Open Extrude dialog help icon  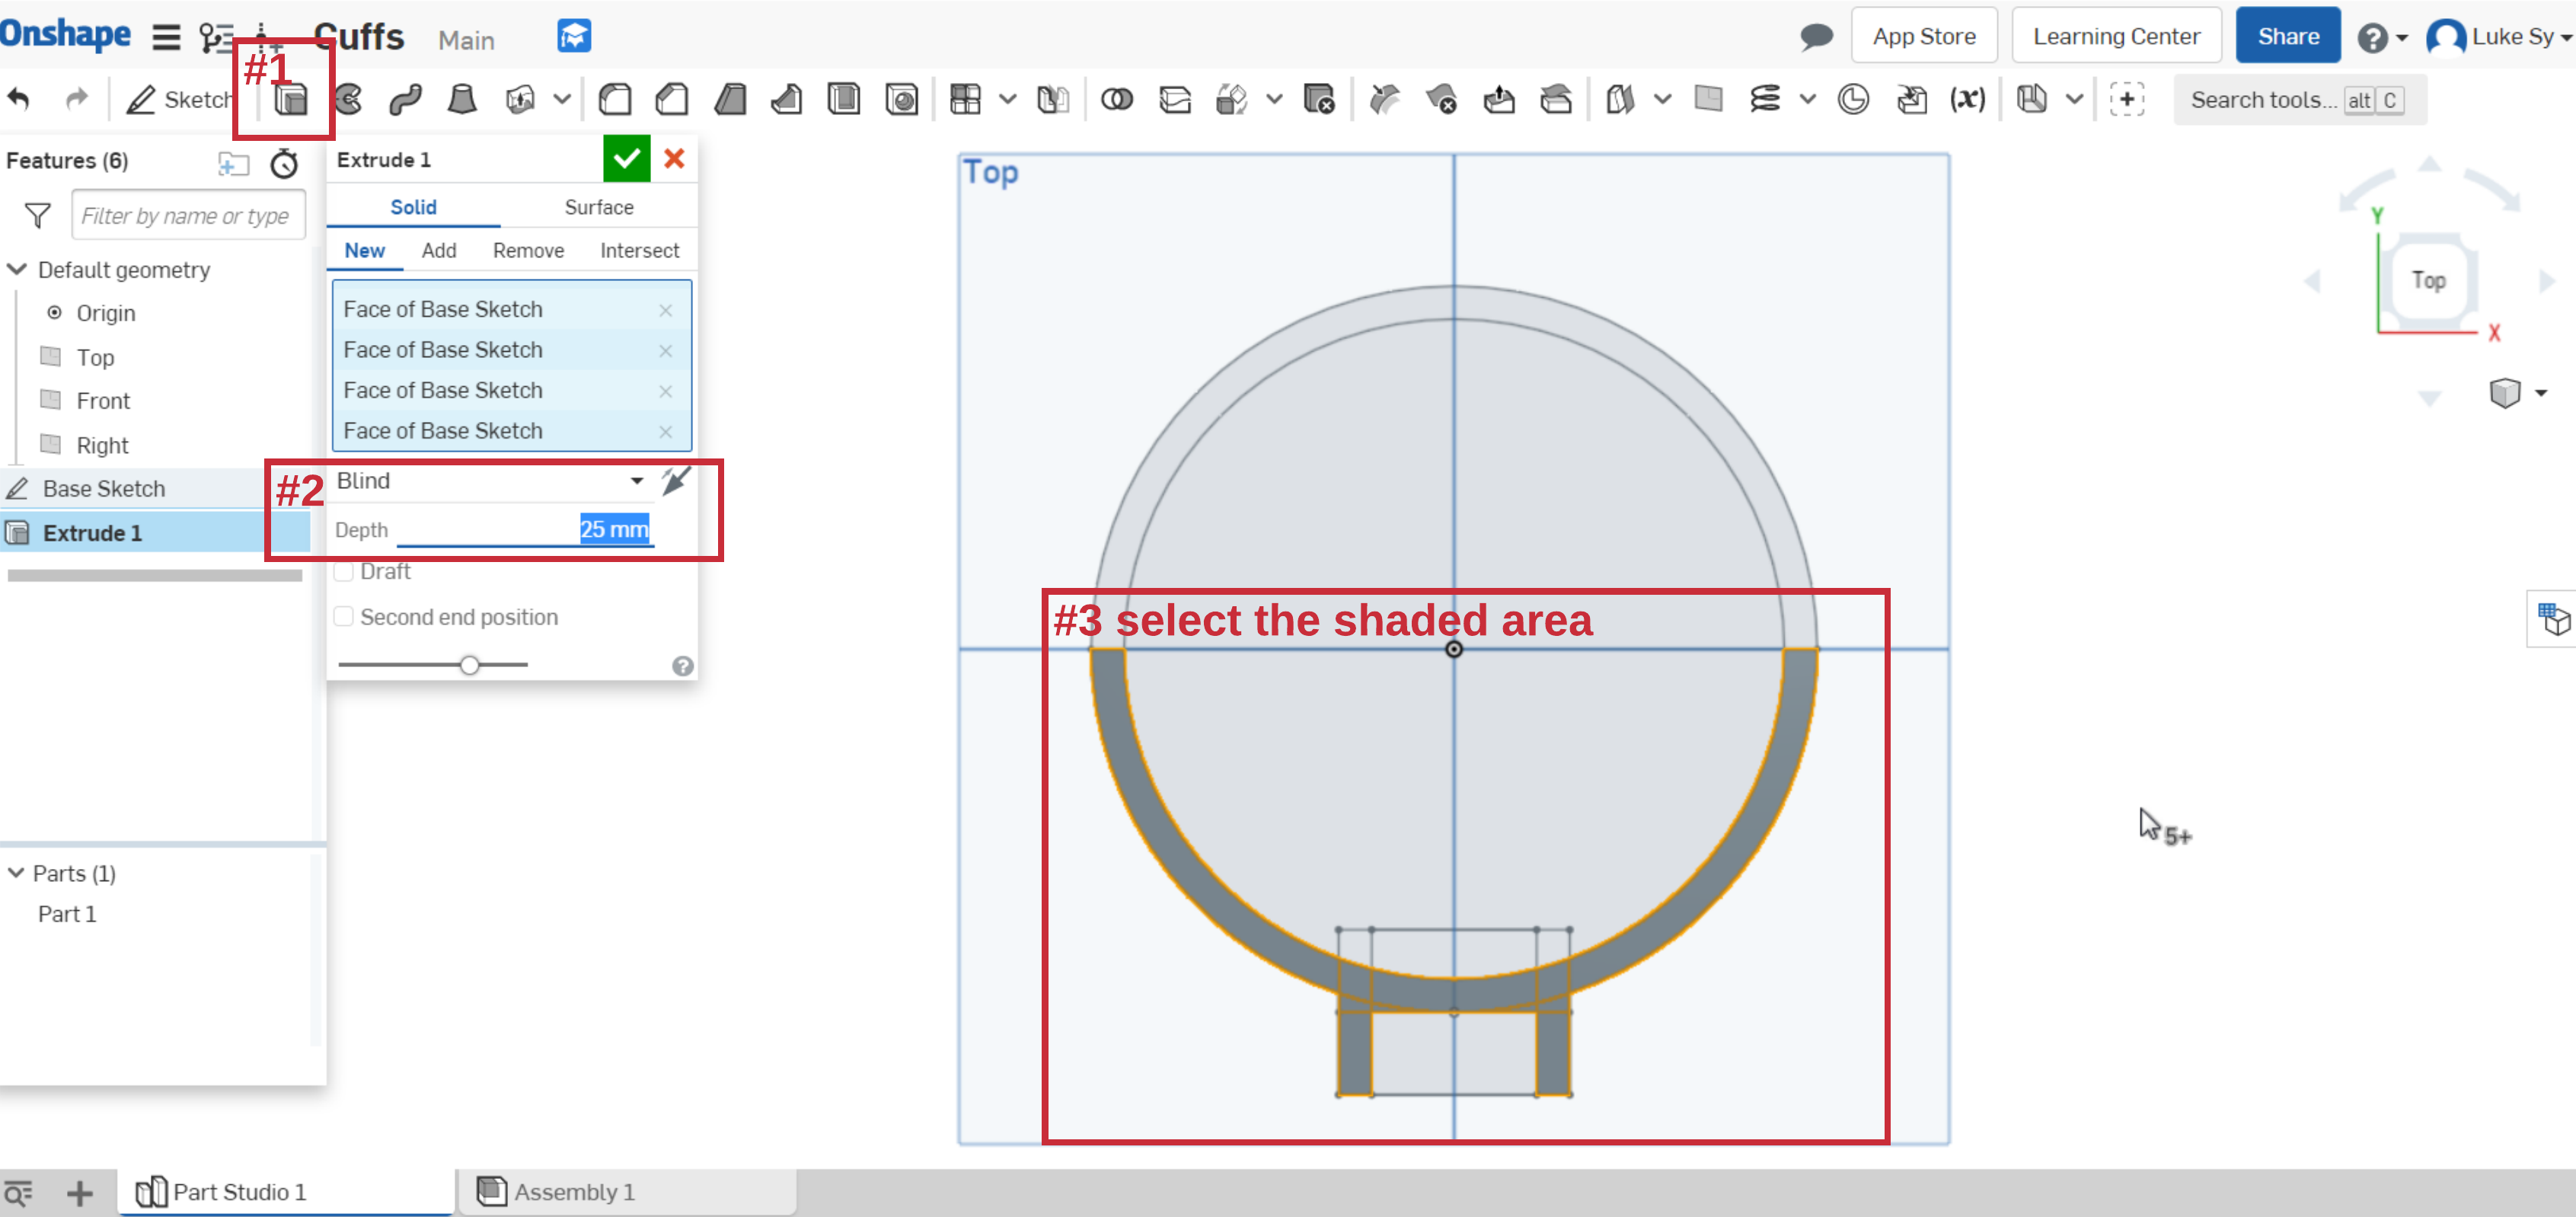[x=682, y=666]
